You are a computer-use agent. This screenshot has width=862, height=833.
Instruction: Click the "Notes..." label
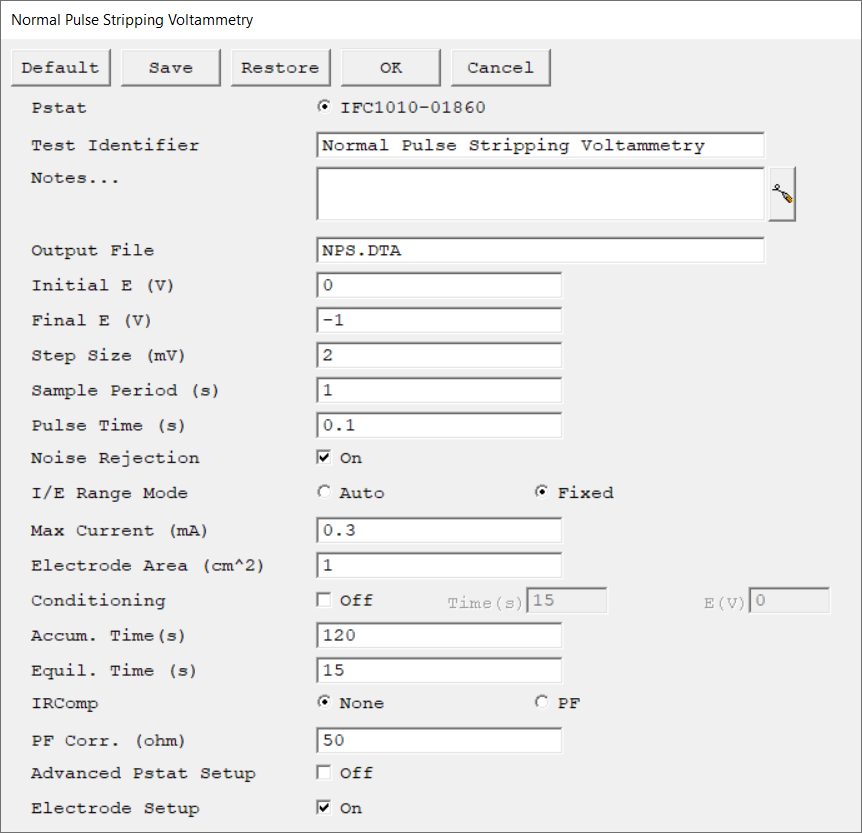(x=75, y=178)
